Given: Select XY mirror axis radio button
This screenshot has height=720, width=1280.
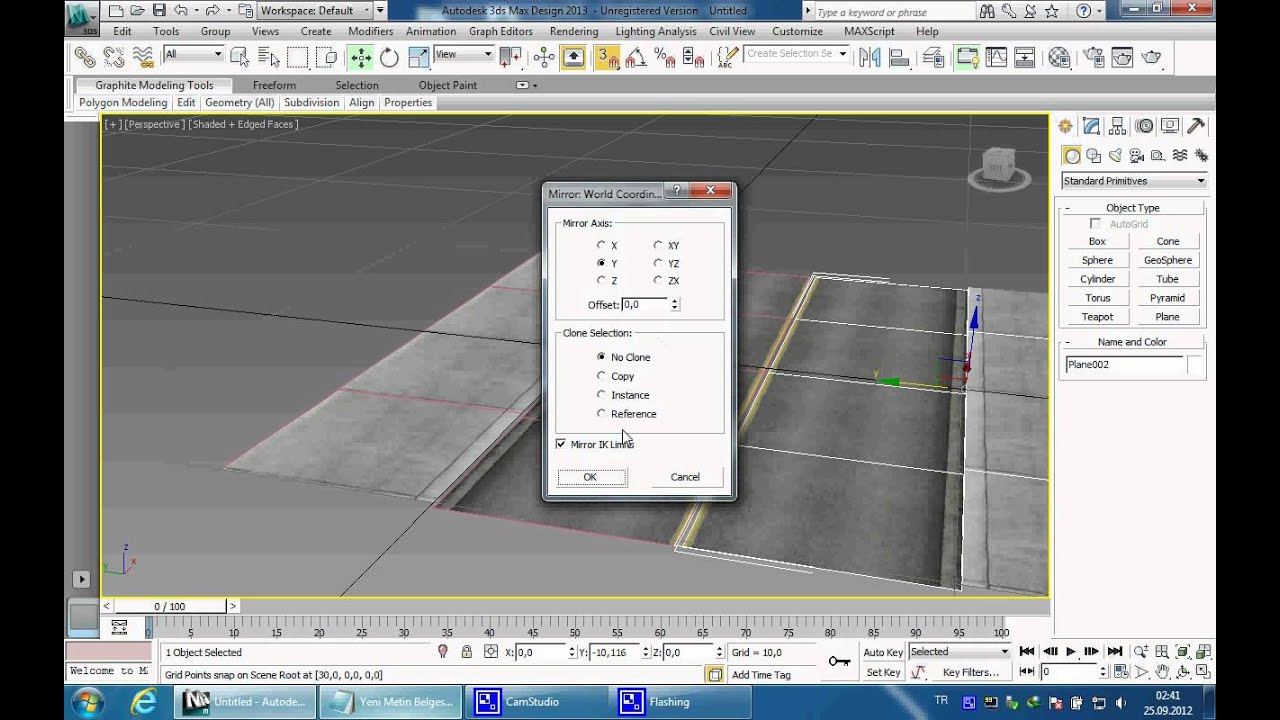Looking at the screenshot, I should pyautogui.click(x=658, y=245).
